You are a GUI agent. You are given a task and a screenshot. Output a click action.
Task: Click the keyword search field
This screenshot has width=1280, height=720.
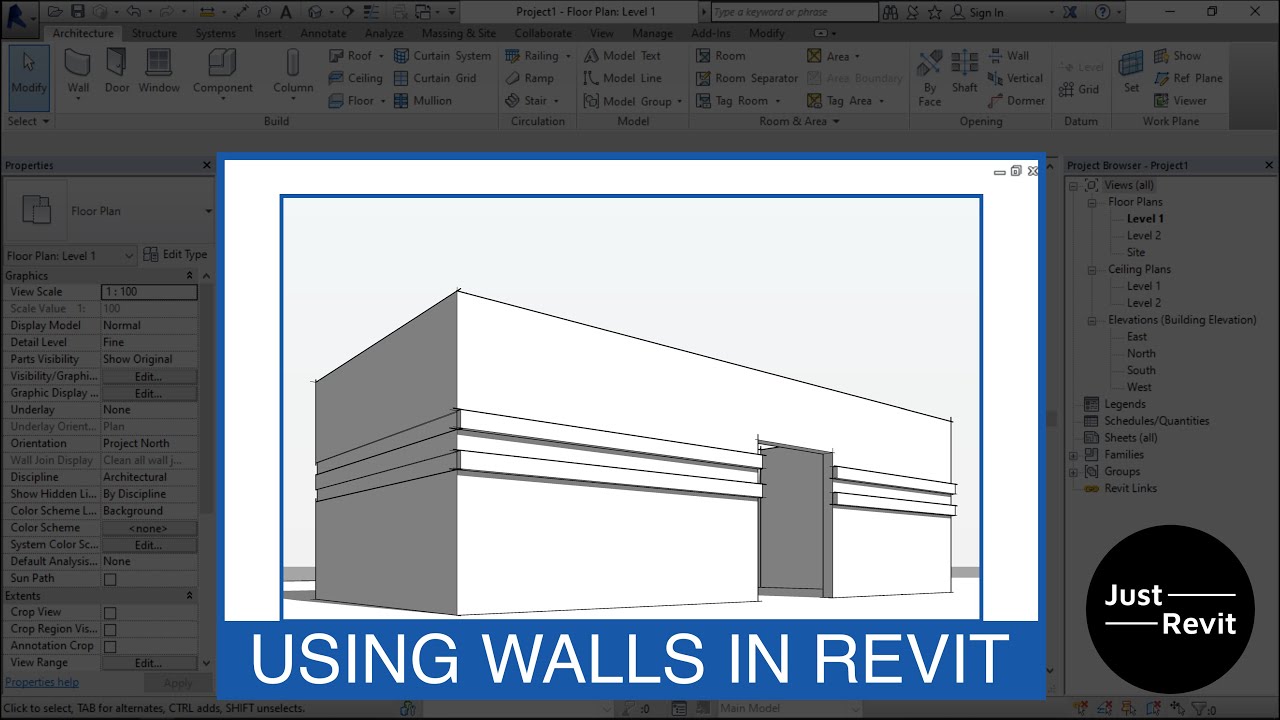click(x=795, y=12)
